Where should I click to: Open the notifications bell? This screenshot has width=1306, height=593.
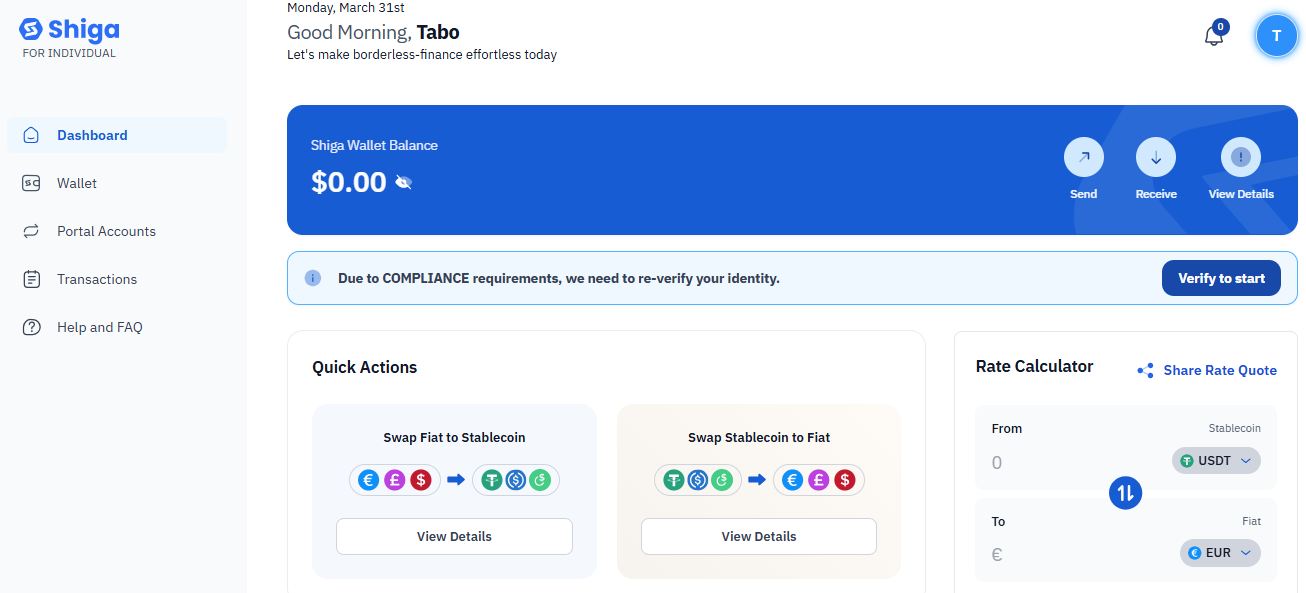[x=1214, y=36]
